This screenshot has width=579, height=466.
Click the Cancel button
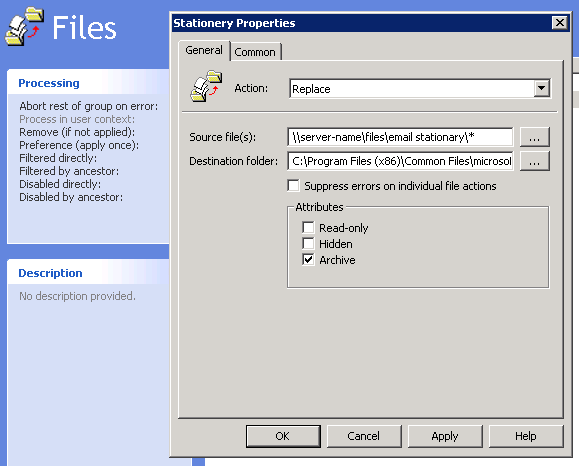coord(364,436)
